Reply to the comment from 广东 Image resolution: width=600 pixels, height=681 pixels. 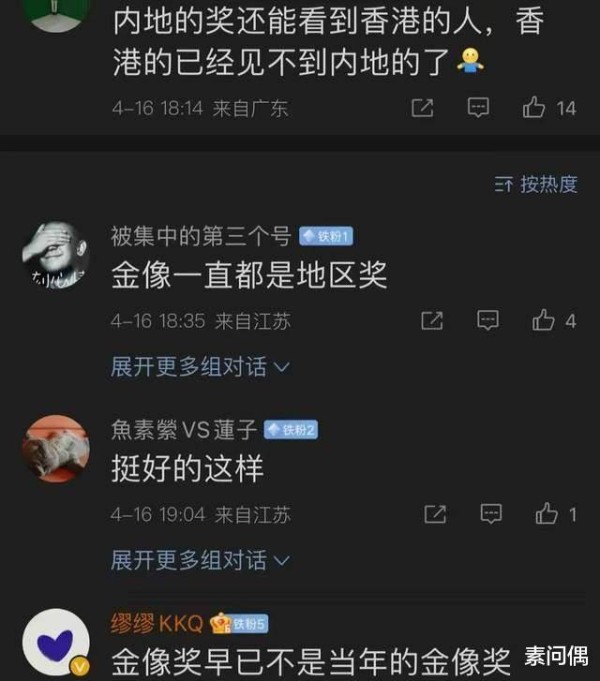(x=478, y=108)
